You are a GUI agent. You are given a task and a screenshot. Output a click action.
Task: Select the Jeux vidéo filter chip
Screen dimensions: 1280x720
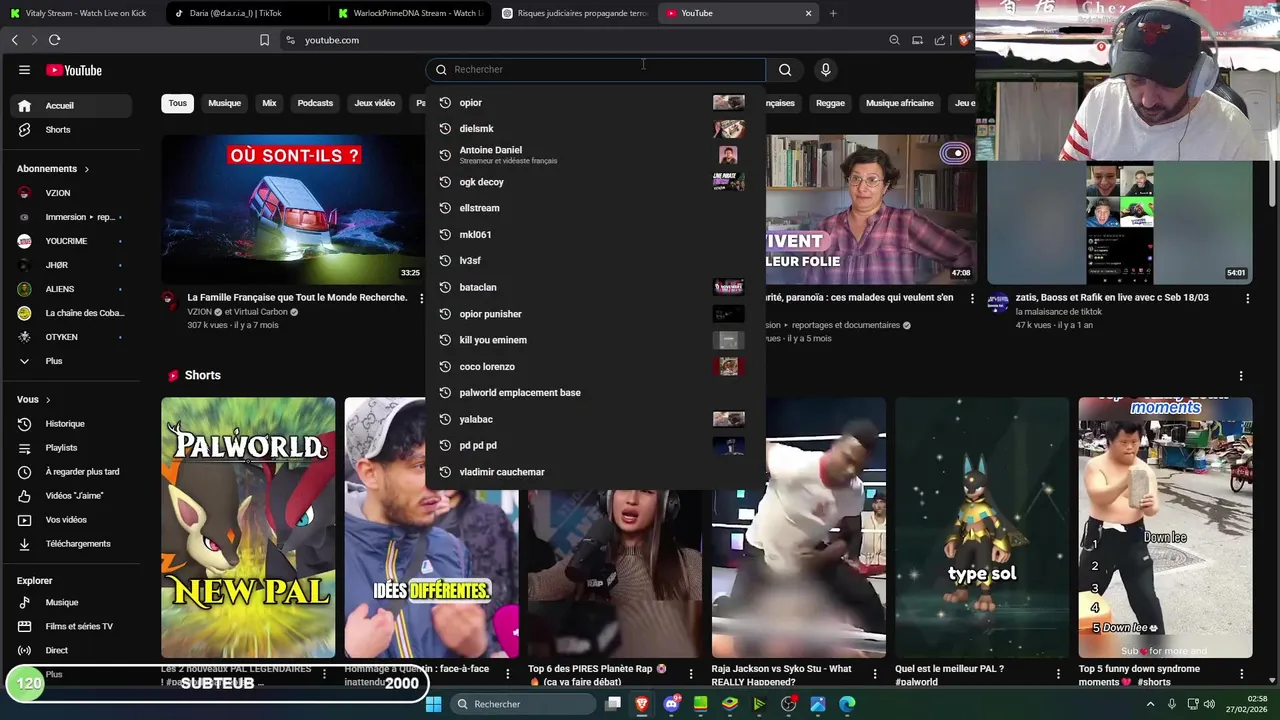pos(375,103)
